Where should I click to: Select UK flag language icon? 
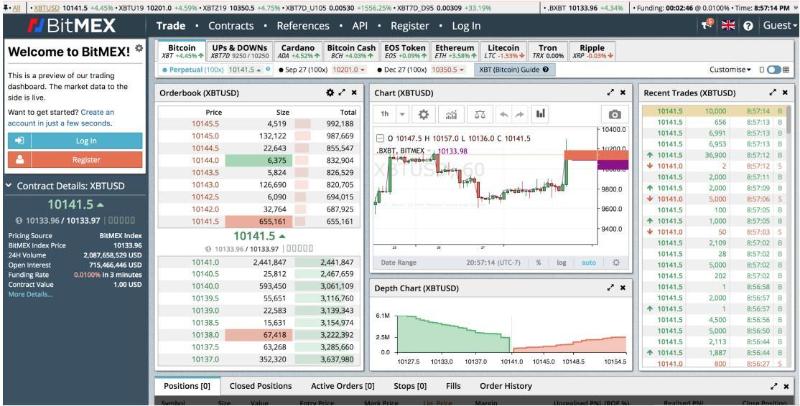coord(727,25)
